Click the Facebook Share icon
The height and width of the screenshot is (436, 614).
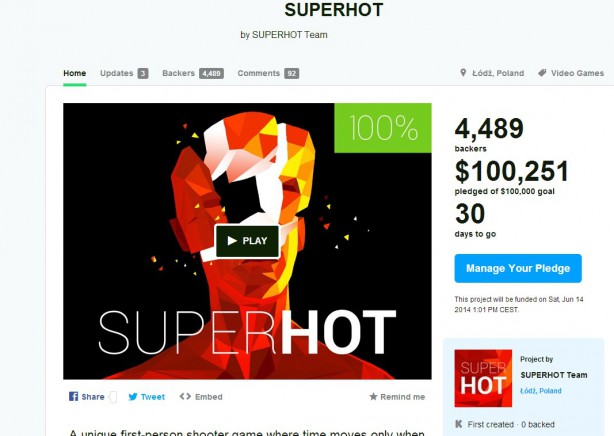(73, 396)
